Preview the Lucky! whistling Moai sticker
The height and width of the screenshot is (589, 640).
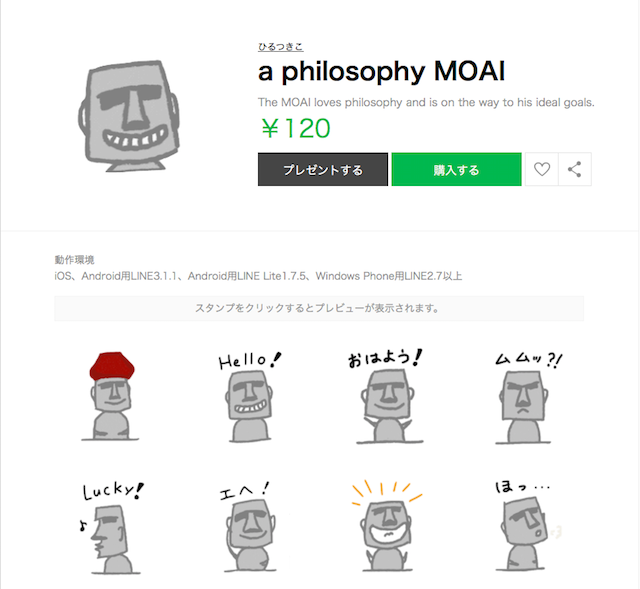point(112,528)
